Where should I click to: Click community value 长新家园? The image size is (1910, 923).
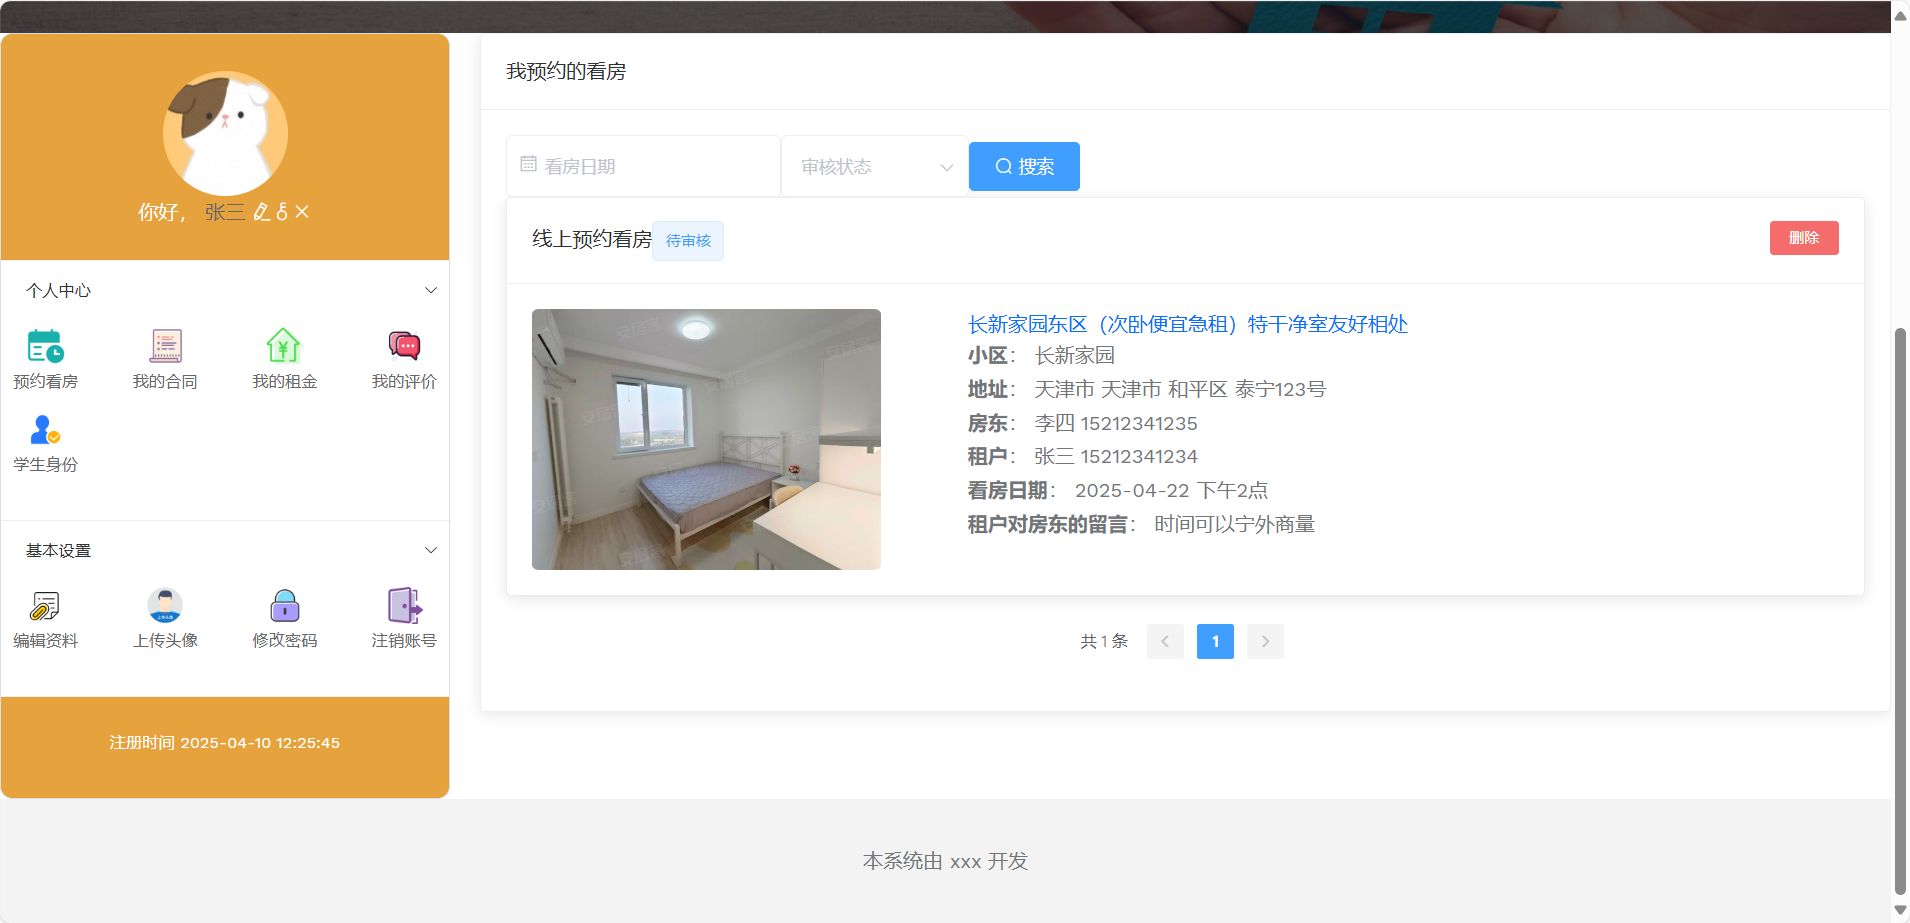[x=1074, y=355]
